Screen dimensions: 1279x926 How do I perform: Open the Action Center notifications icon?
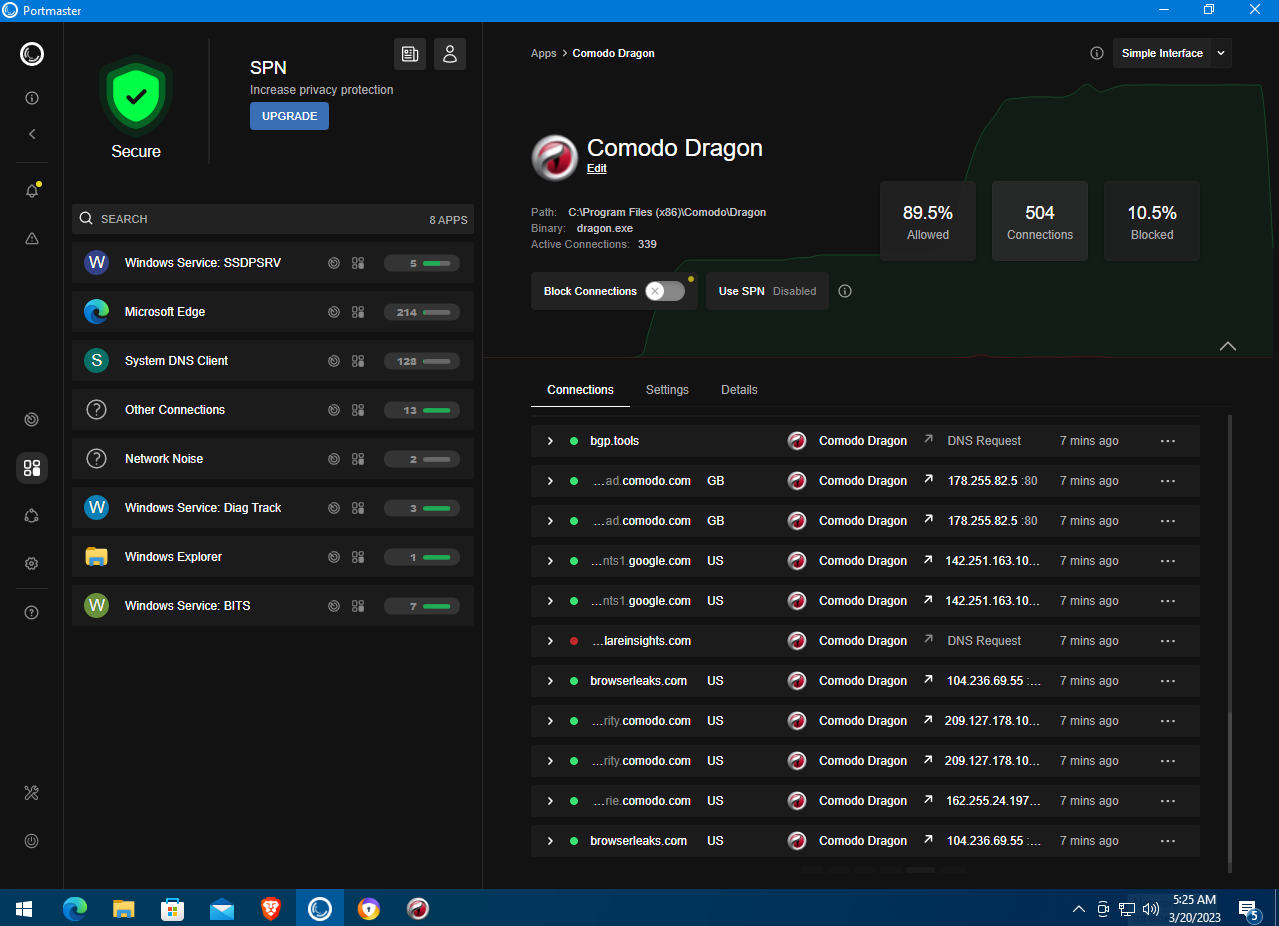click(1249, 909)
